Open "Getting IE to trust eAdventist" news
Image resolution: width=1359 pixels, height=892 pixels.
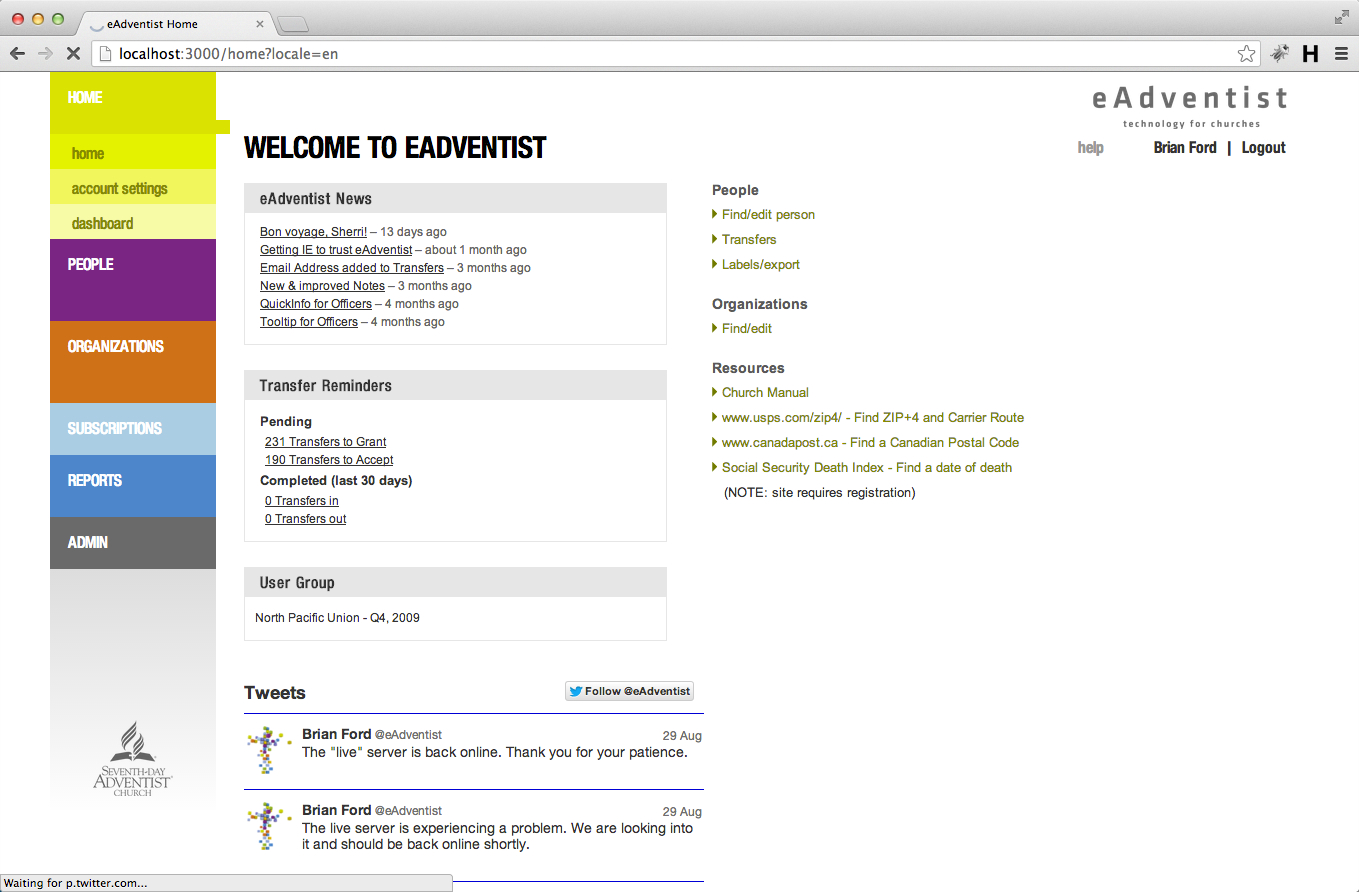[336, 250]
